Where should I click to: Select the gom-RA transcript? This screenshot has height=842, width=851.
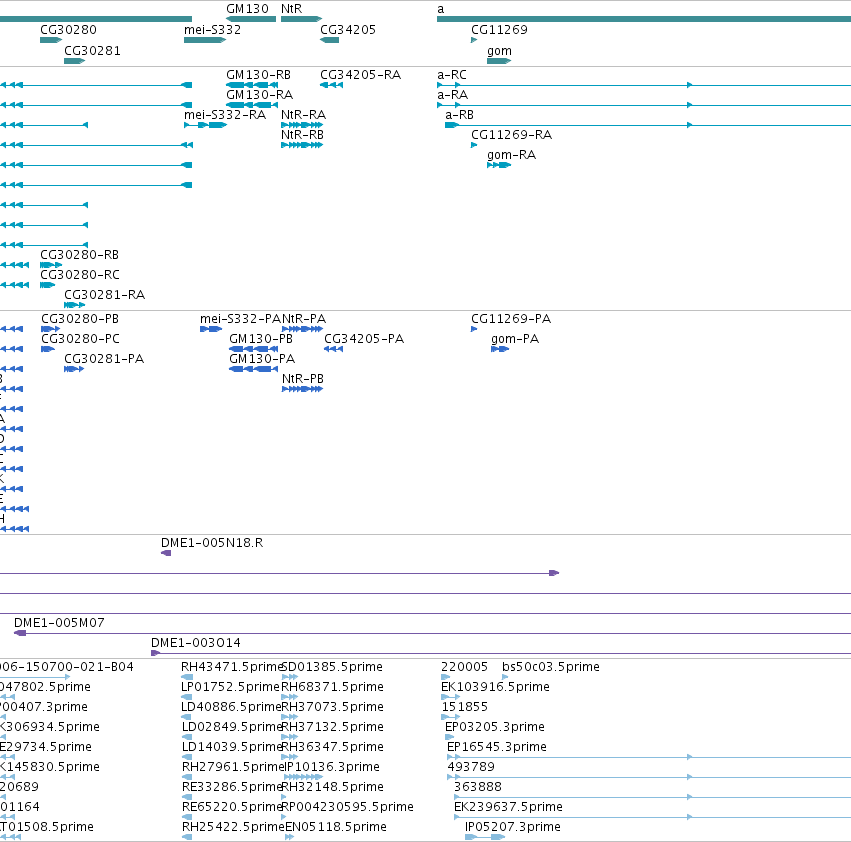[499, 165]
